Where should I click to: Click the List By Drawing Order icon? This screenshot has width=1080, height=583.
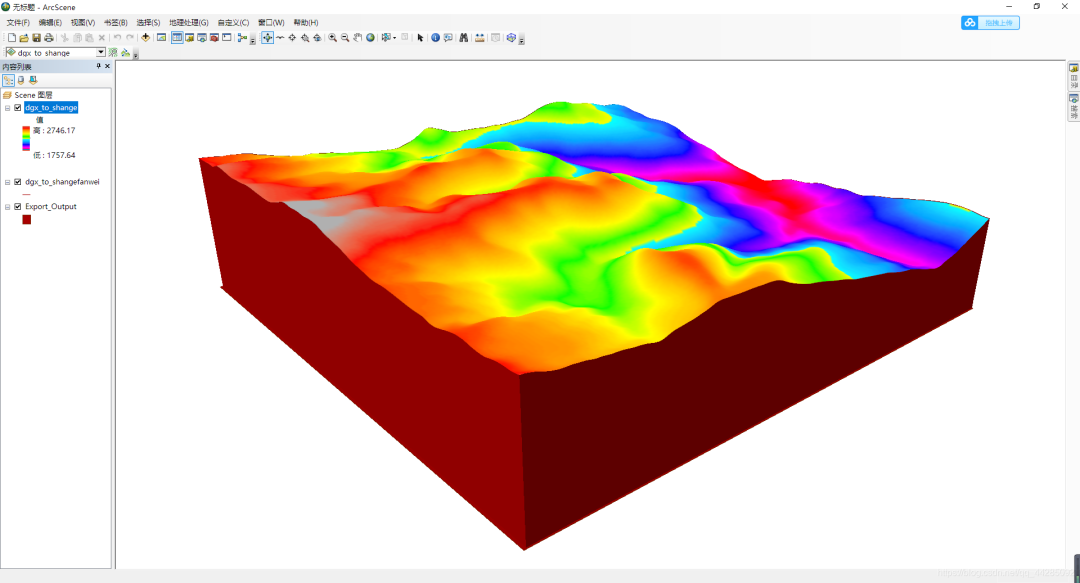8,81
